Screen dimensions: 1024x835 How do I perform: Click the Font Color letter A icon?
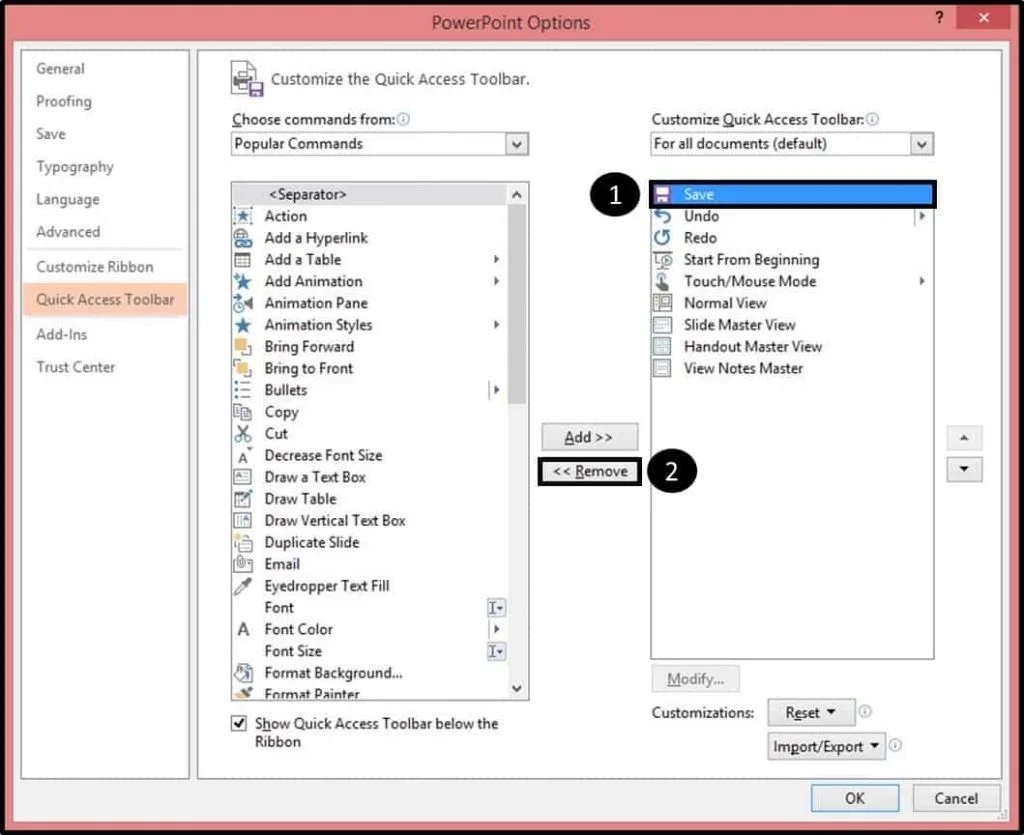[243, 629]
